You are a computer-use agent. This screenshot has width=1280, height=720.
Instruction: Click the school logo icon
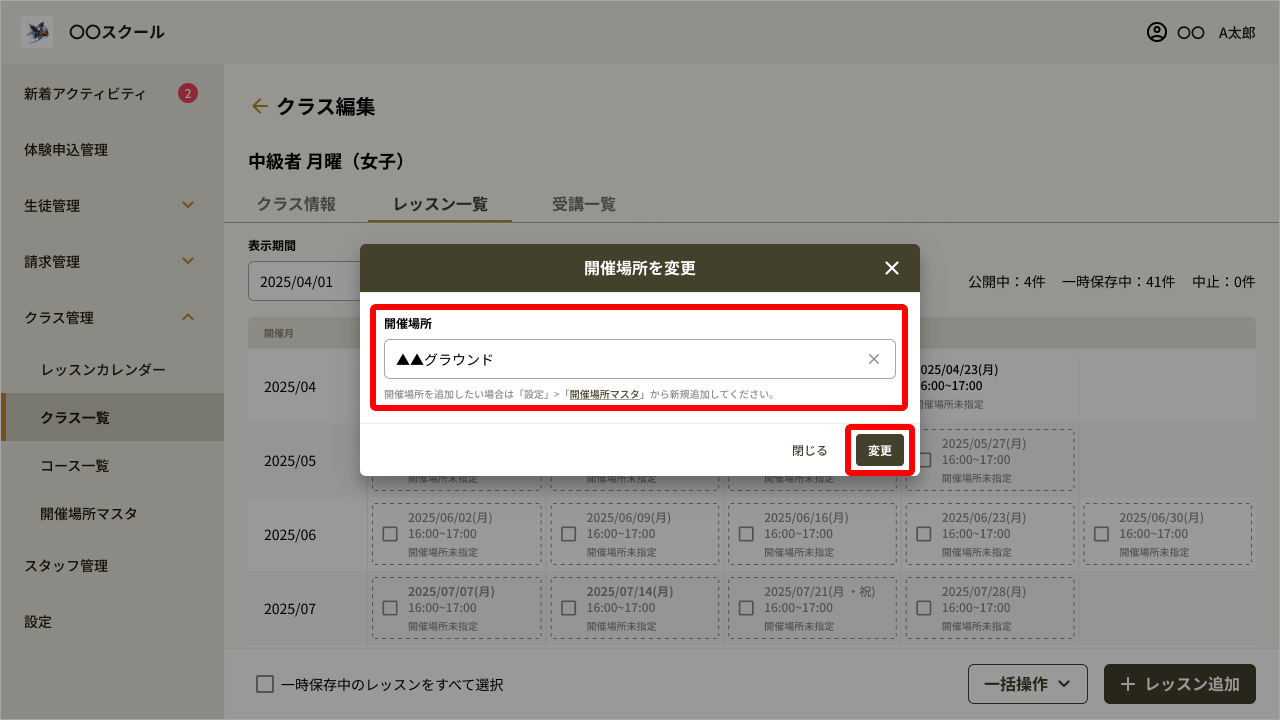click(x=37, y=32)
